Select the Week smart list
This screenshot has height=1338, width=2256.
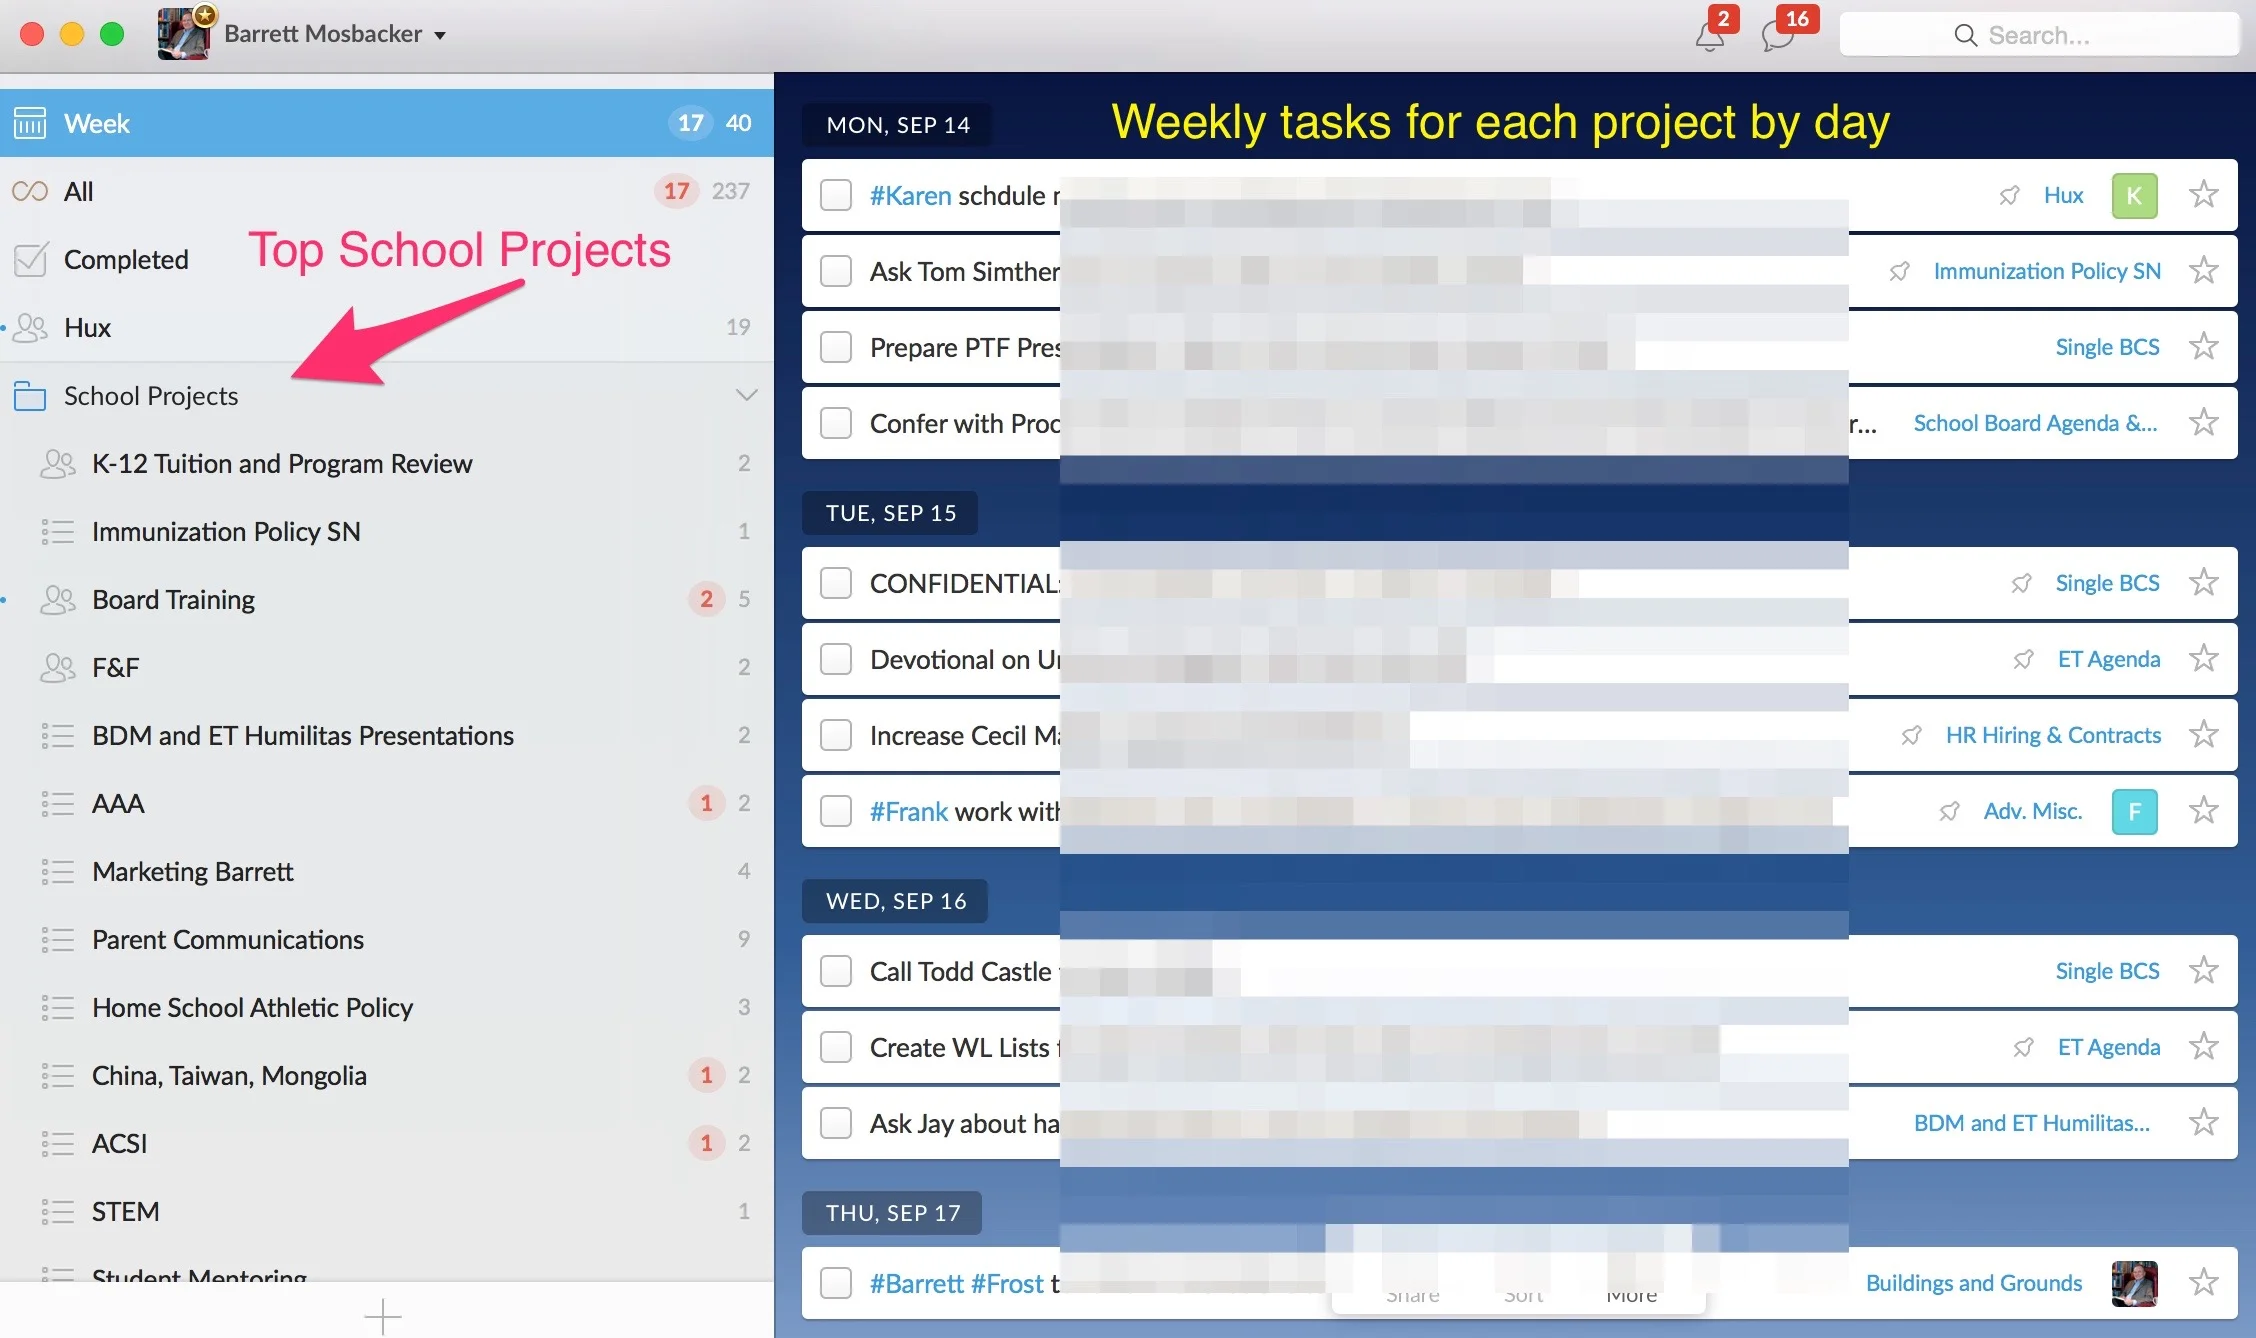[97, 123]
